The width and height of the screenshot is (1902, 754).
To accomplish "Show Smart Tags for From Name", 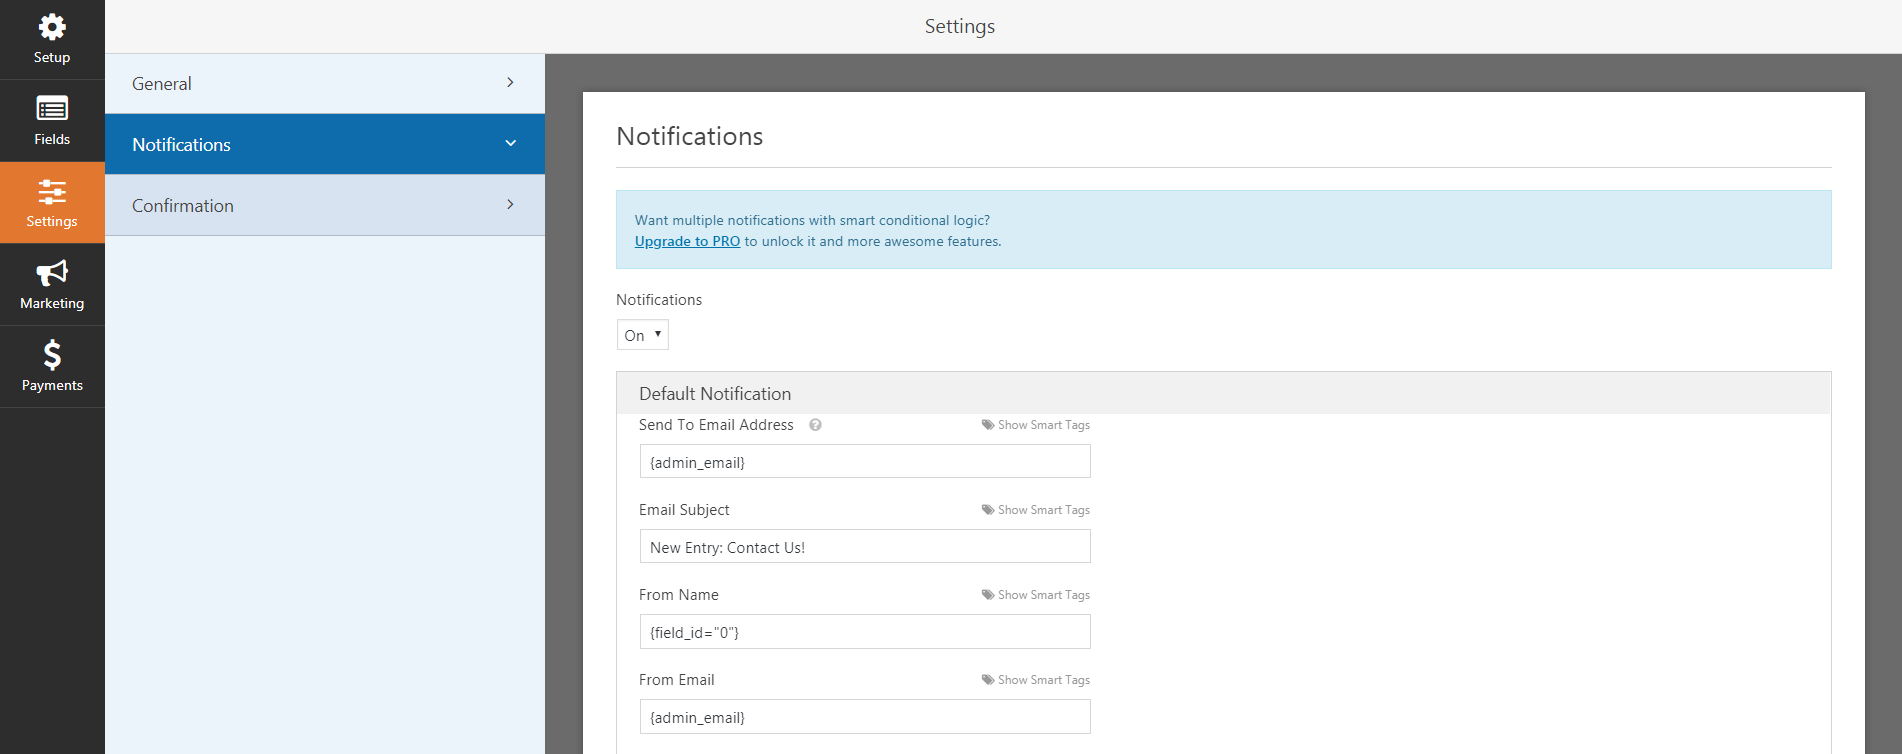I will point(1044,595).
